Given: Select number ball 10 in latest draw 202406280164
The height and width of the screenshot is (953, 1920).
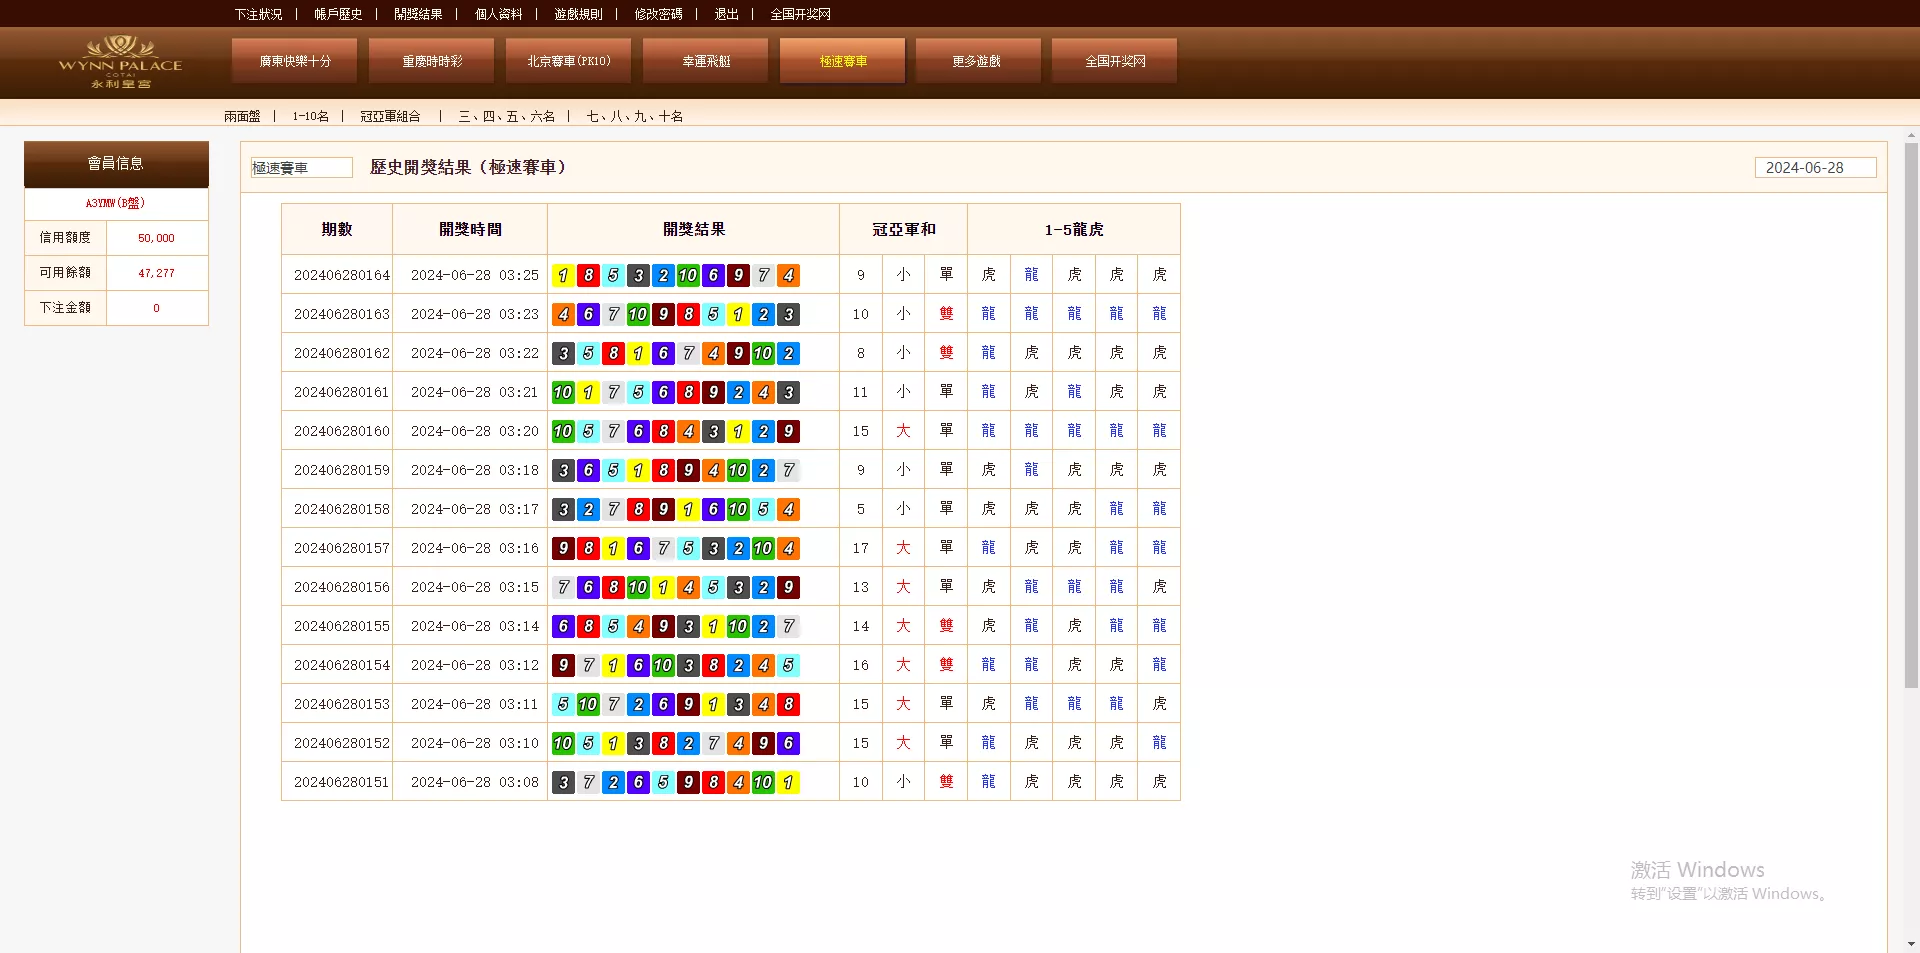Looking at the screenshot, I should (x=688, y=275).
